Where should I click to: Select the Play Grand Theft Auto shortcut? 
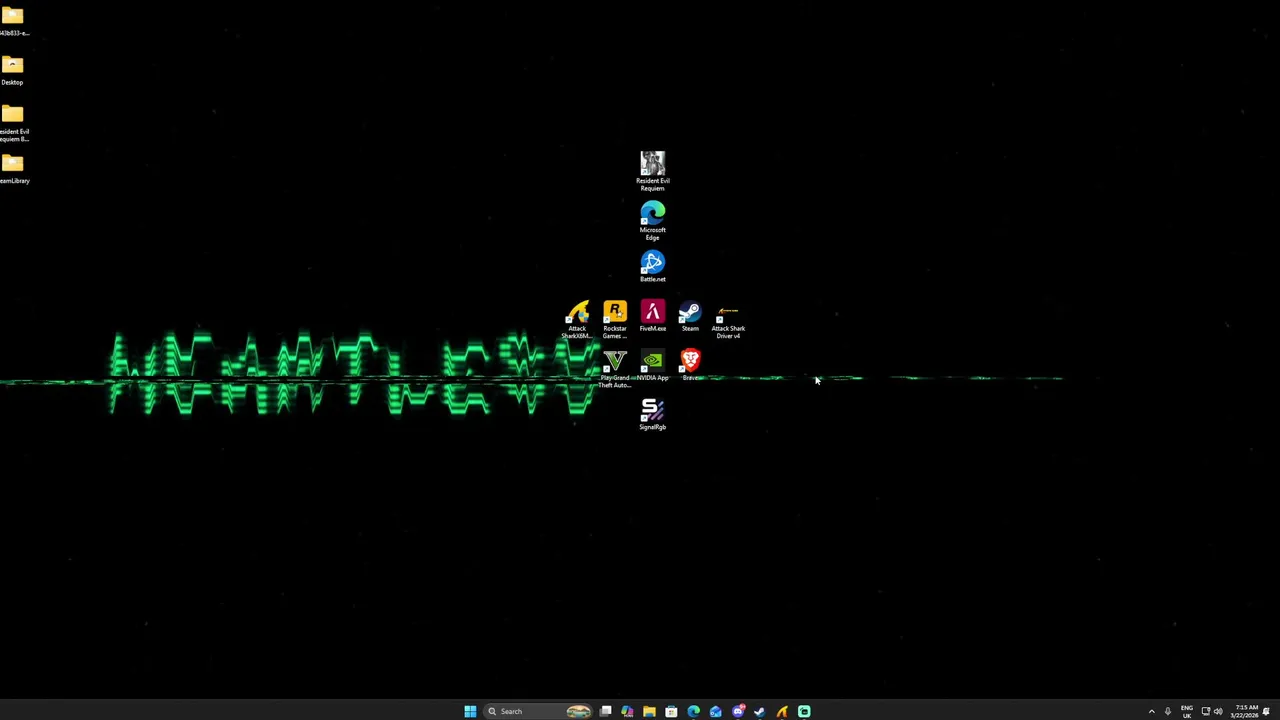[x=615, y=369]
